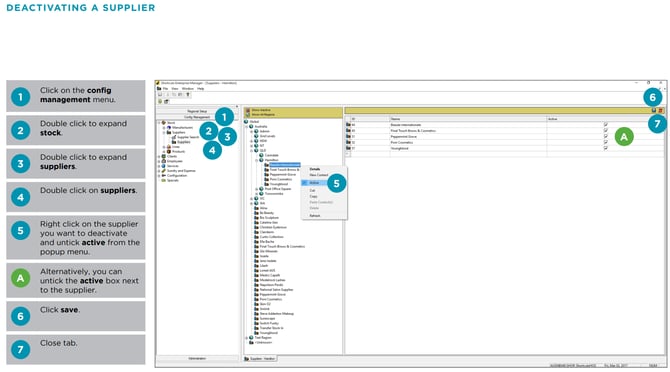Image resolution: width=670 pixels, height=372 pixels.
Task: Click the supplier icon in the Youngblood table row
Action: [348, 148]
